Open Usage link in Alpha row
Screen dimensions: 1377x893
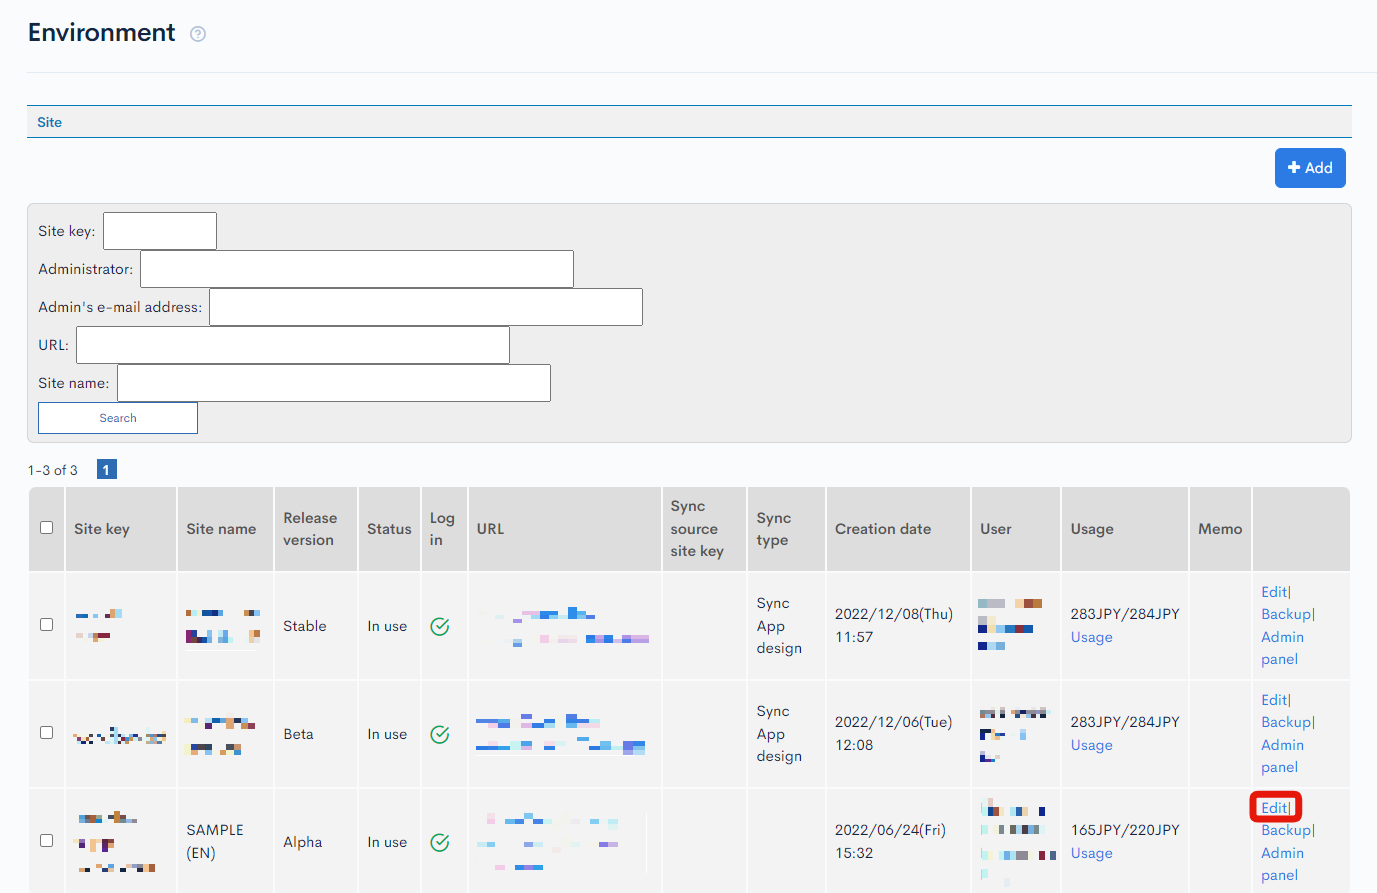click(1092, 854)
